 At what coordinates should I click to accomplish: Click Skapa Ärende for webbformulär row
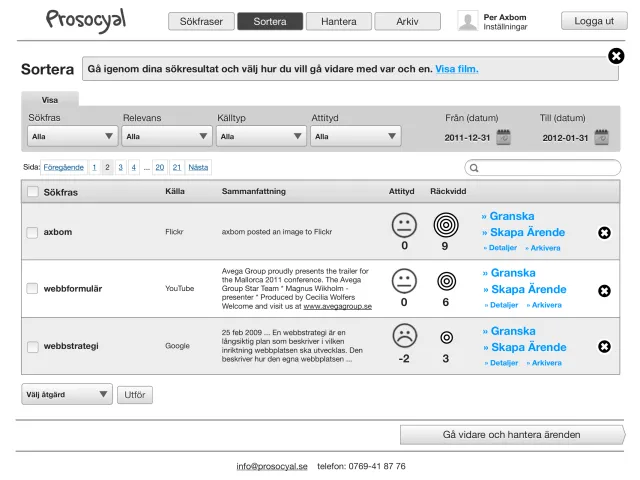(x=524, y=289)
